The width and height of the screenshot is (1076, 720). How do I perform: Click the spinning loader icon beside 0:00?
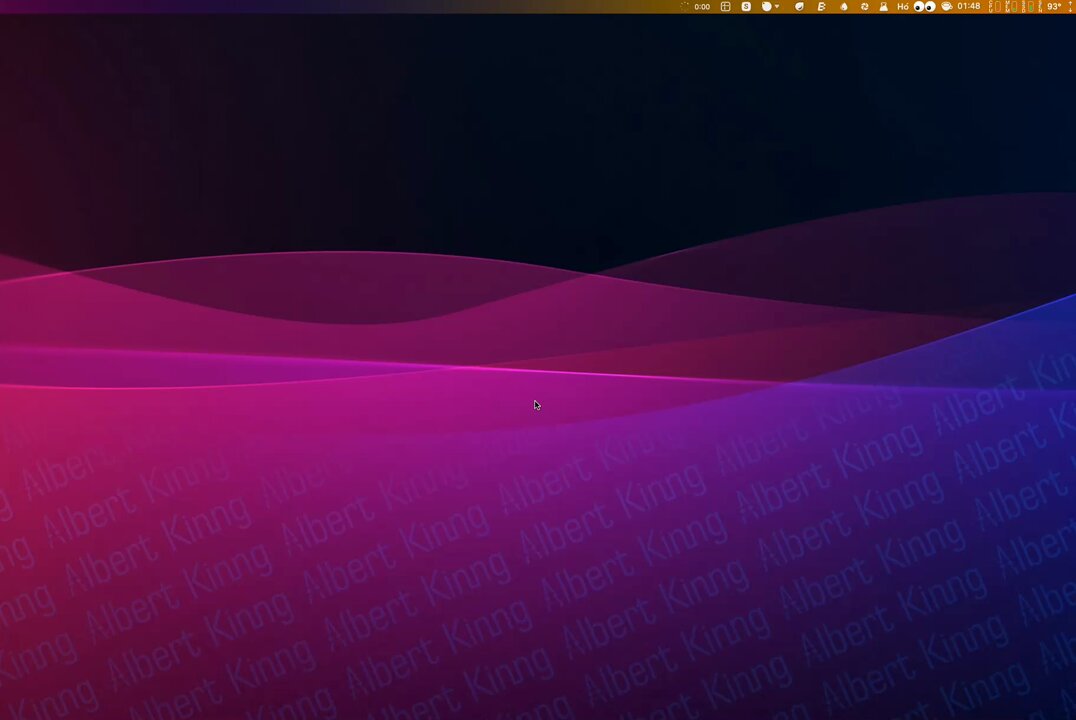[x=685, y=7]
